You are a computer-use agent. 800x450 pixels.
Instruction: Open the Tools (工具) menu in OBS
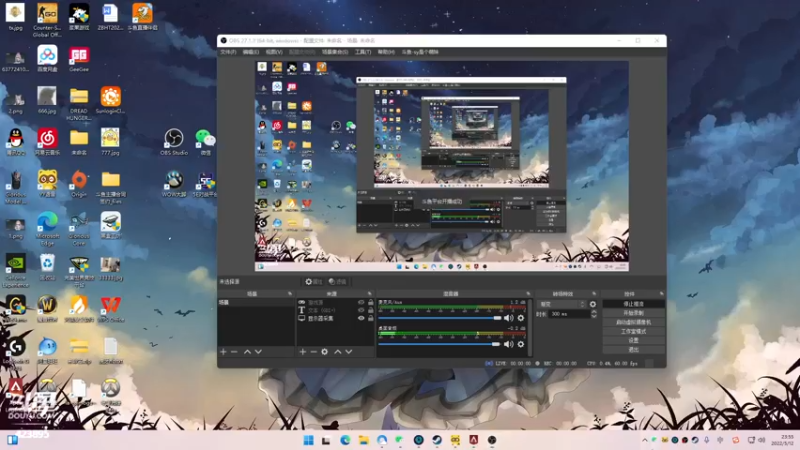coord(363,52)
